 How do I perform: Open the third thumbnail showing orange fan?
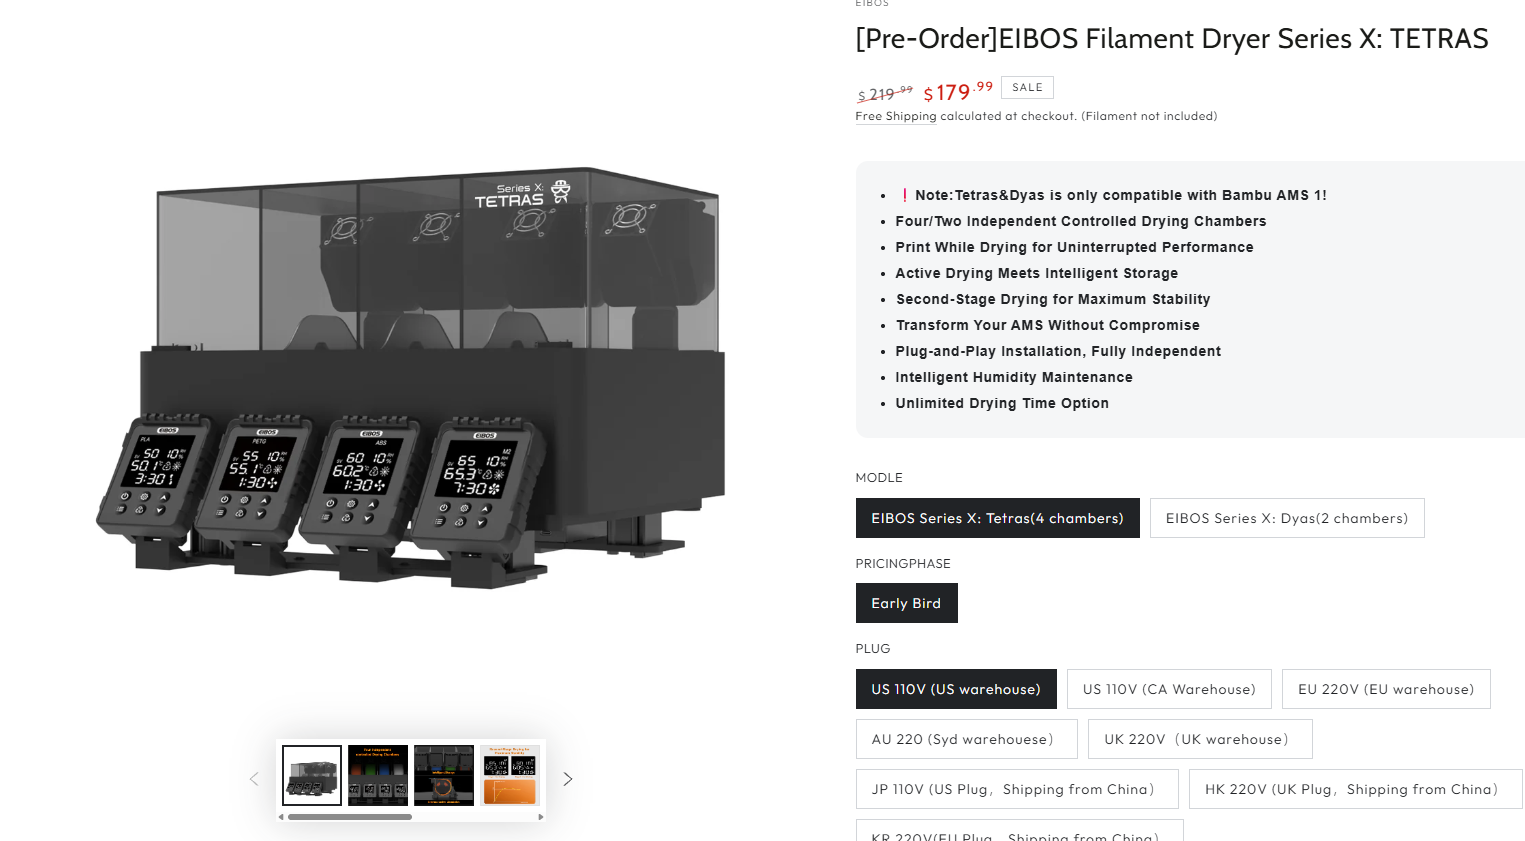pos(444,775)
